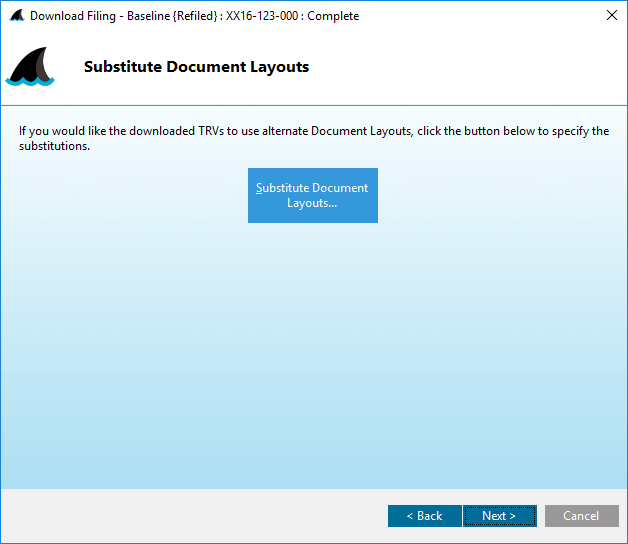Proceed with the Next button
The width and height of the screenshot is (628, 544).
pyautogui.click(x=499, y=516)
